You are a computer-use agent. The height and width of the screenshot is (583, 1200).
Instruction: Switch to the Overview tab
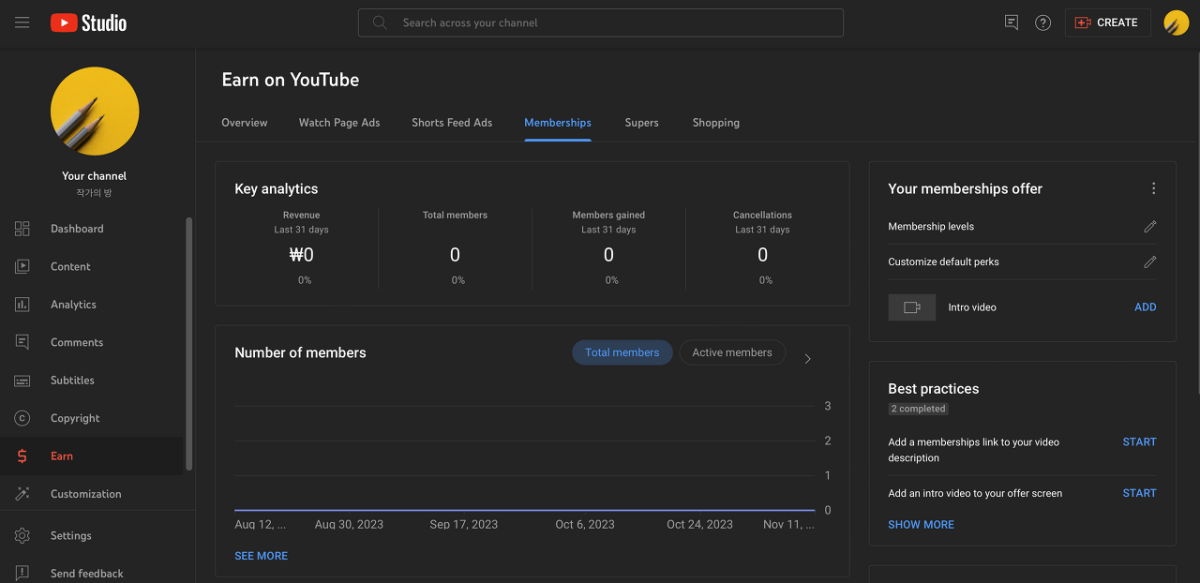click(x=244, y=123)
